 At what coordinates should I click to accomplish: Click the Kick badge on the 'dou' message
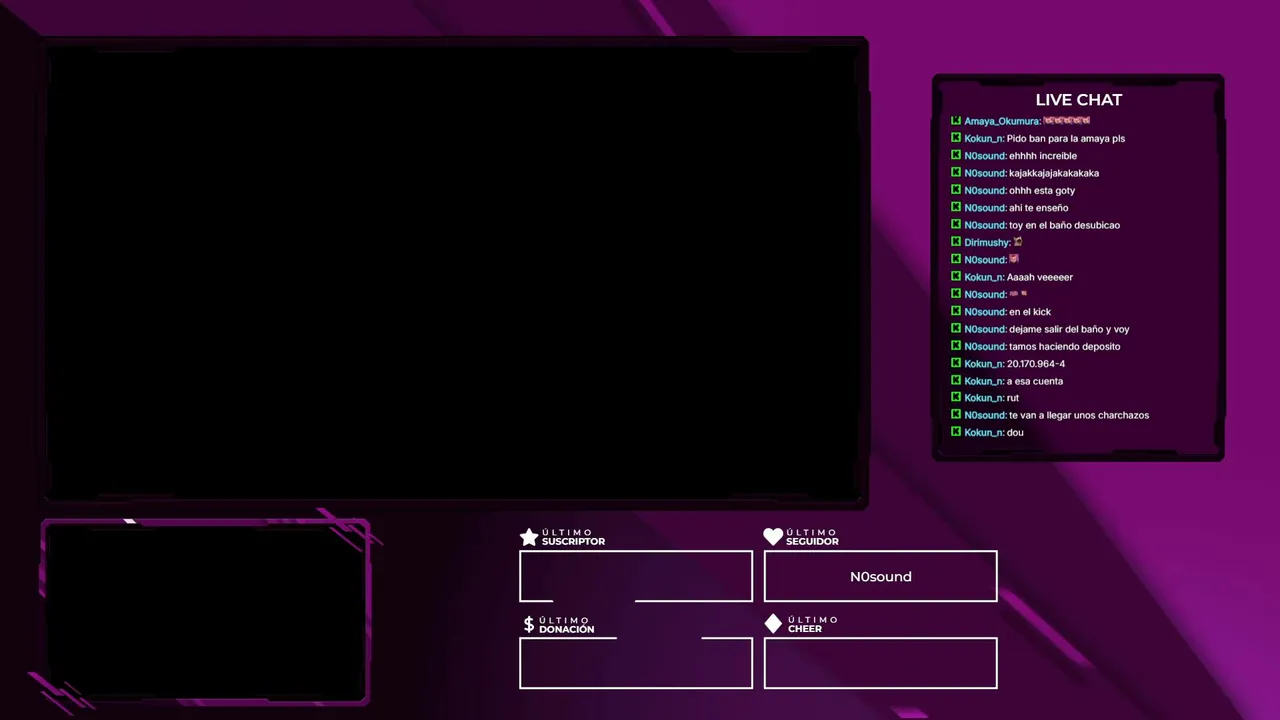pos(956,432)
